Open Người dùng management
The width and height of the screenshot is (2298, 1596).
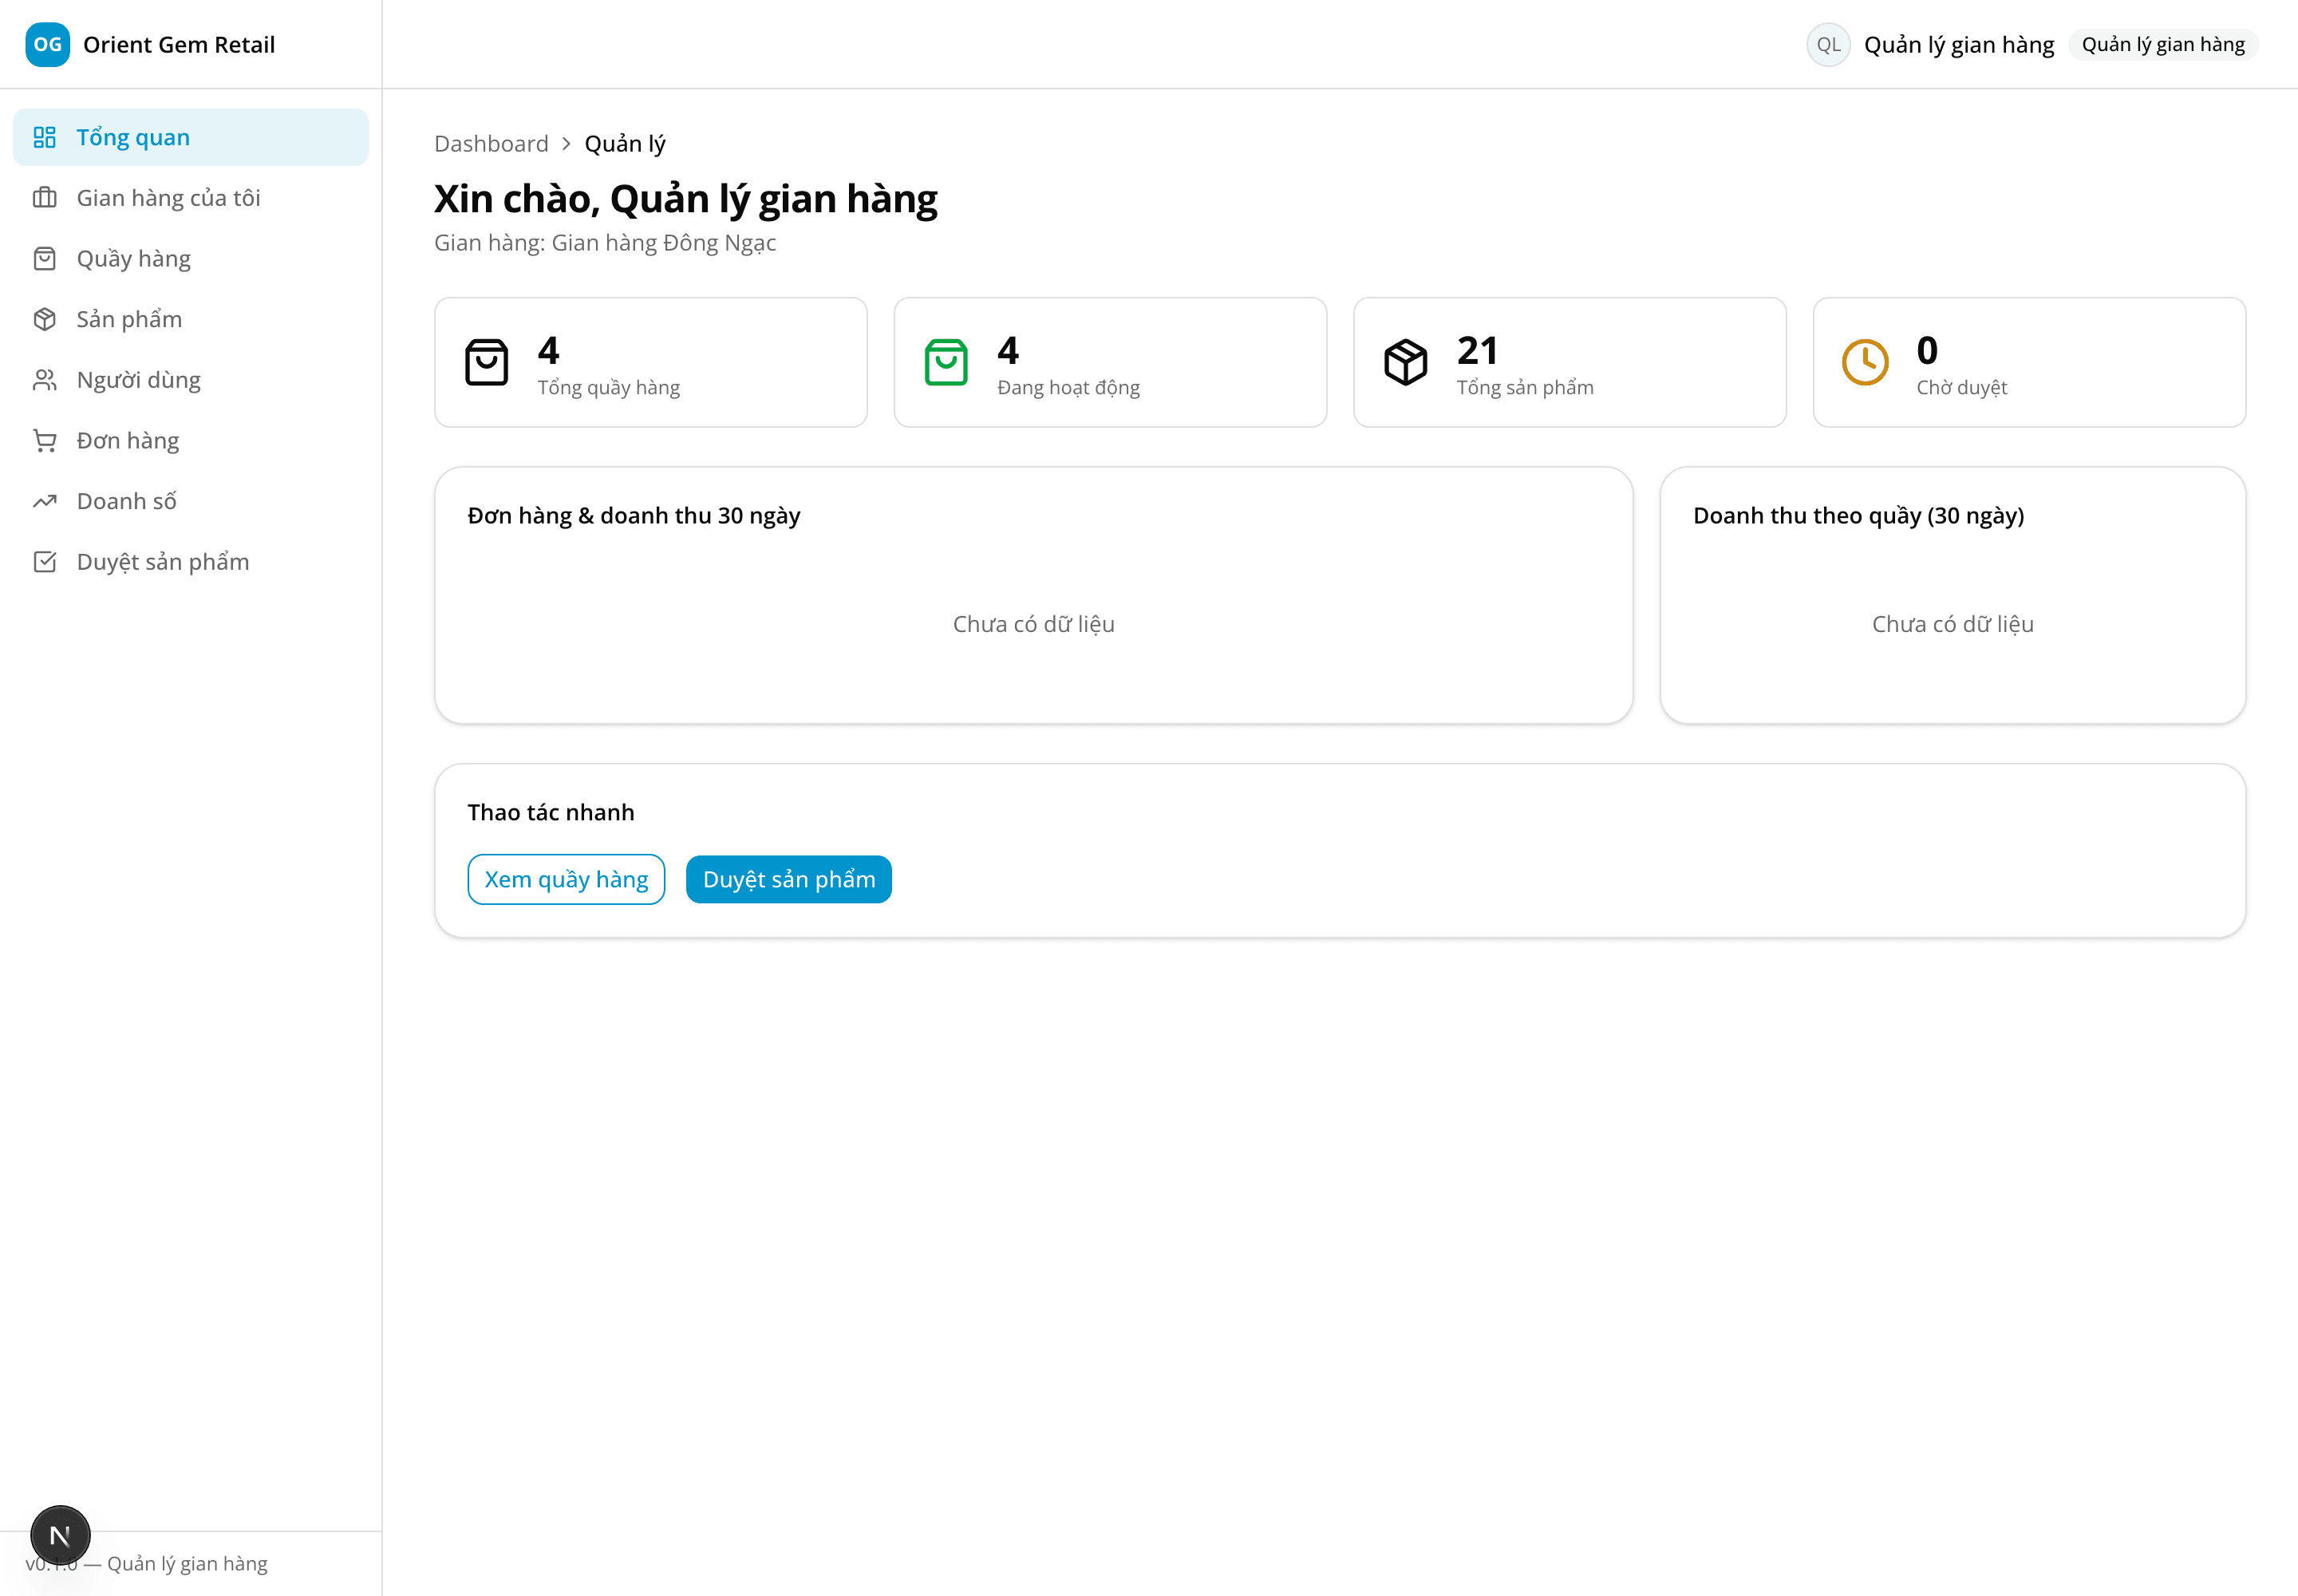coord(190,380)
